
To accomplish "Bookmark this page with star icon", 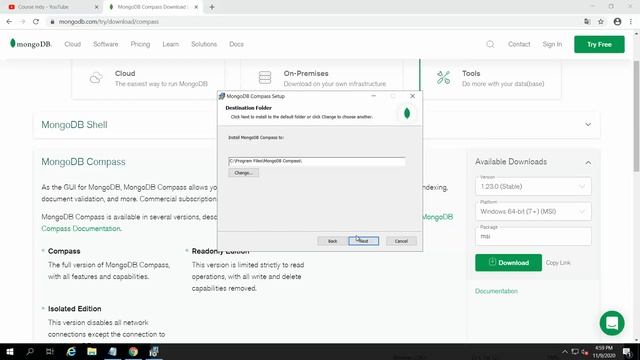I will pyautogui.click(x=601, y=22).
